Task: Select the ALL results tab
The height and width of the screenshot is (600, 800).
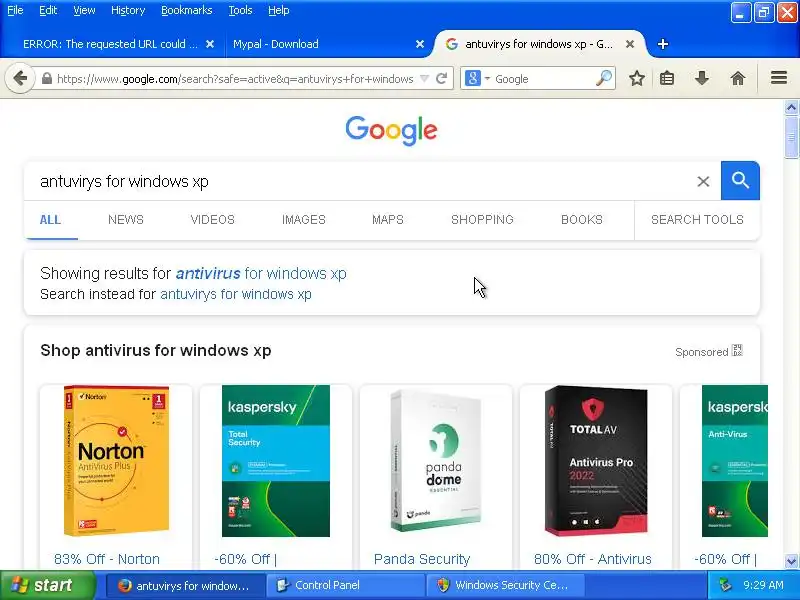Action: [51, 220]
